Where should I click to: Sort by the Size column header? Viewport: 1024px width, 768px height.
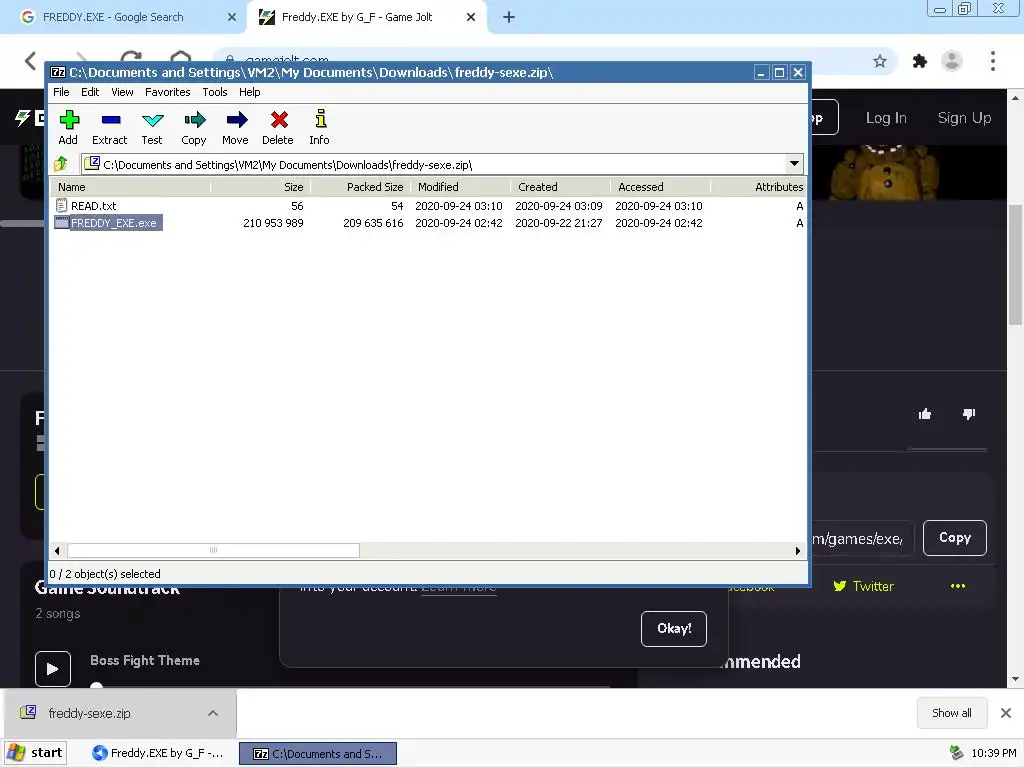pos(261,187)
